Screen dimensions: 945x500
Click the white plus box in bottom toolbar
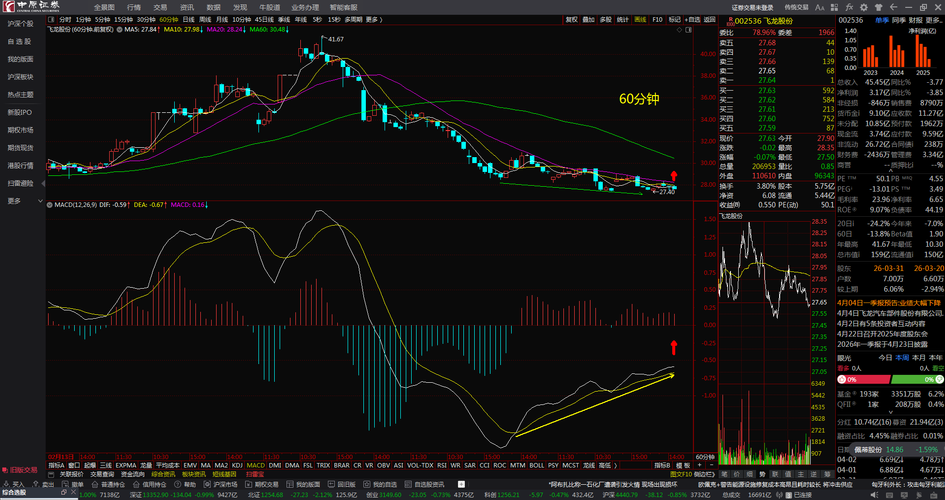coord(461,484)
